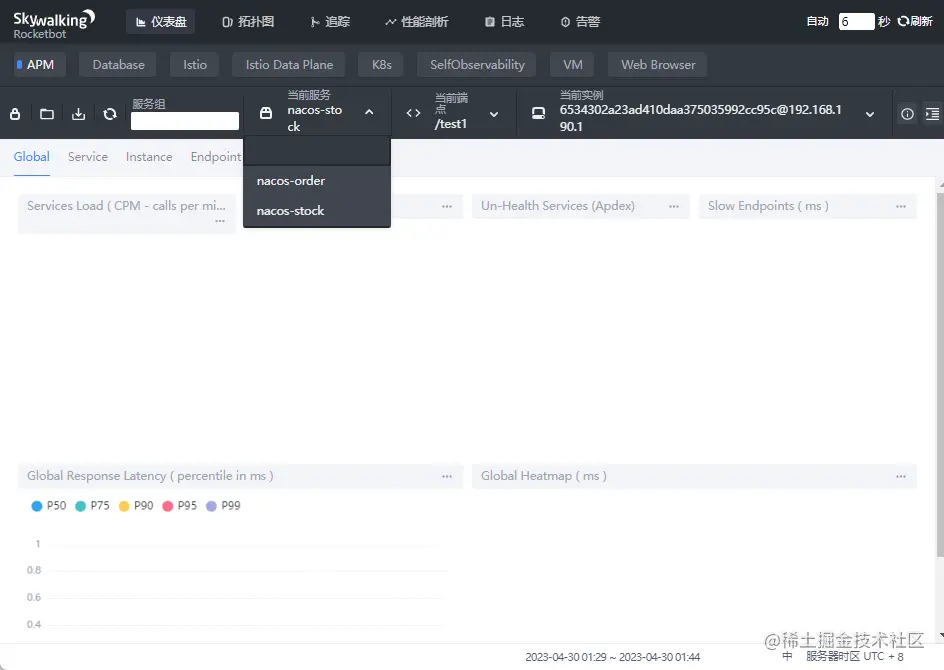Expand the 当前端点 /test1 dropdown

pos(494,114)
